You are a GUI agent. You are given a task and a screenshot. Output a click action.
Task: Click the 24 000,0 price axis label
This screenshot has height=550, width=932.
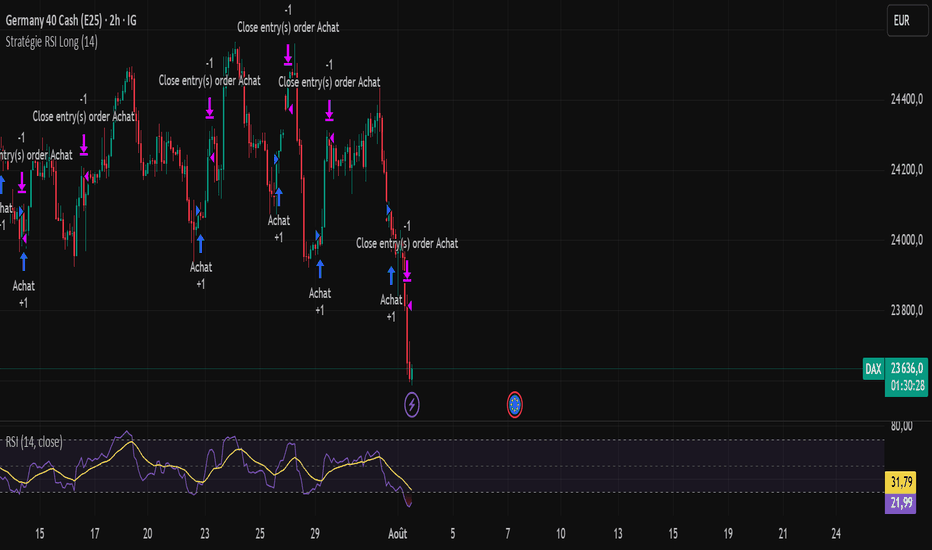tap(906, 240)
